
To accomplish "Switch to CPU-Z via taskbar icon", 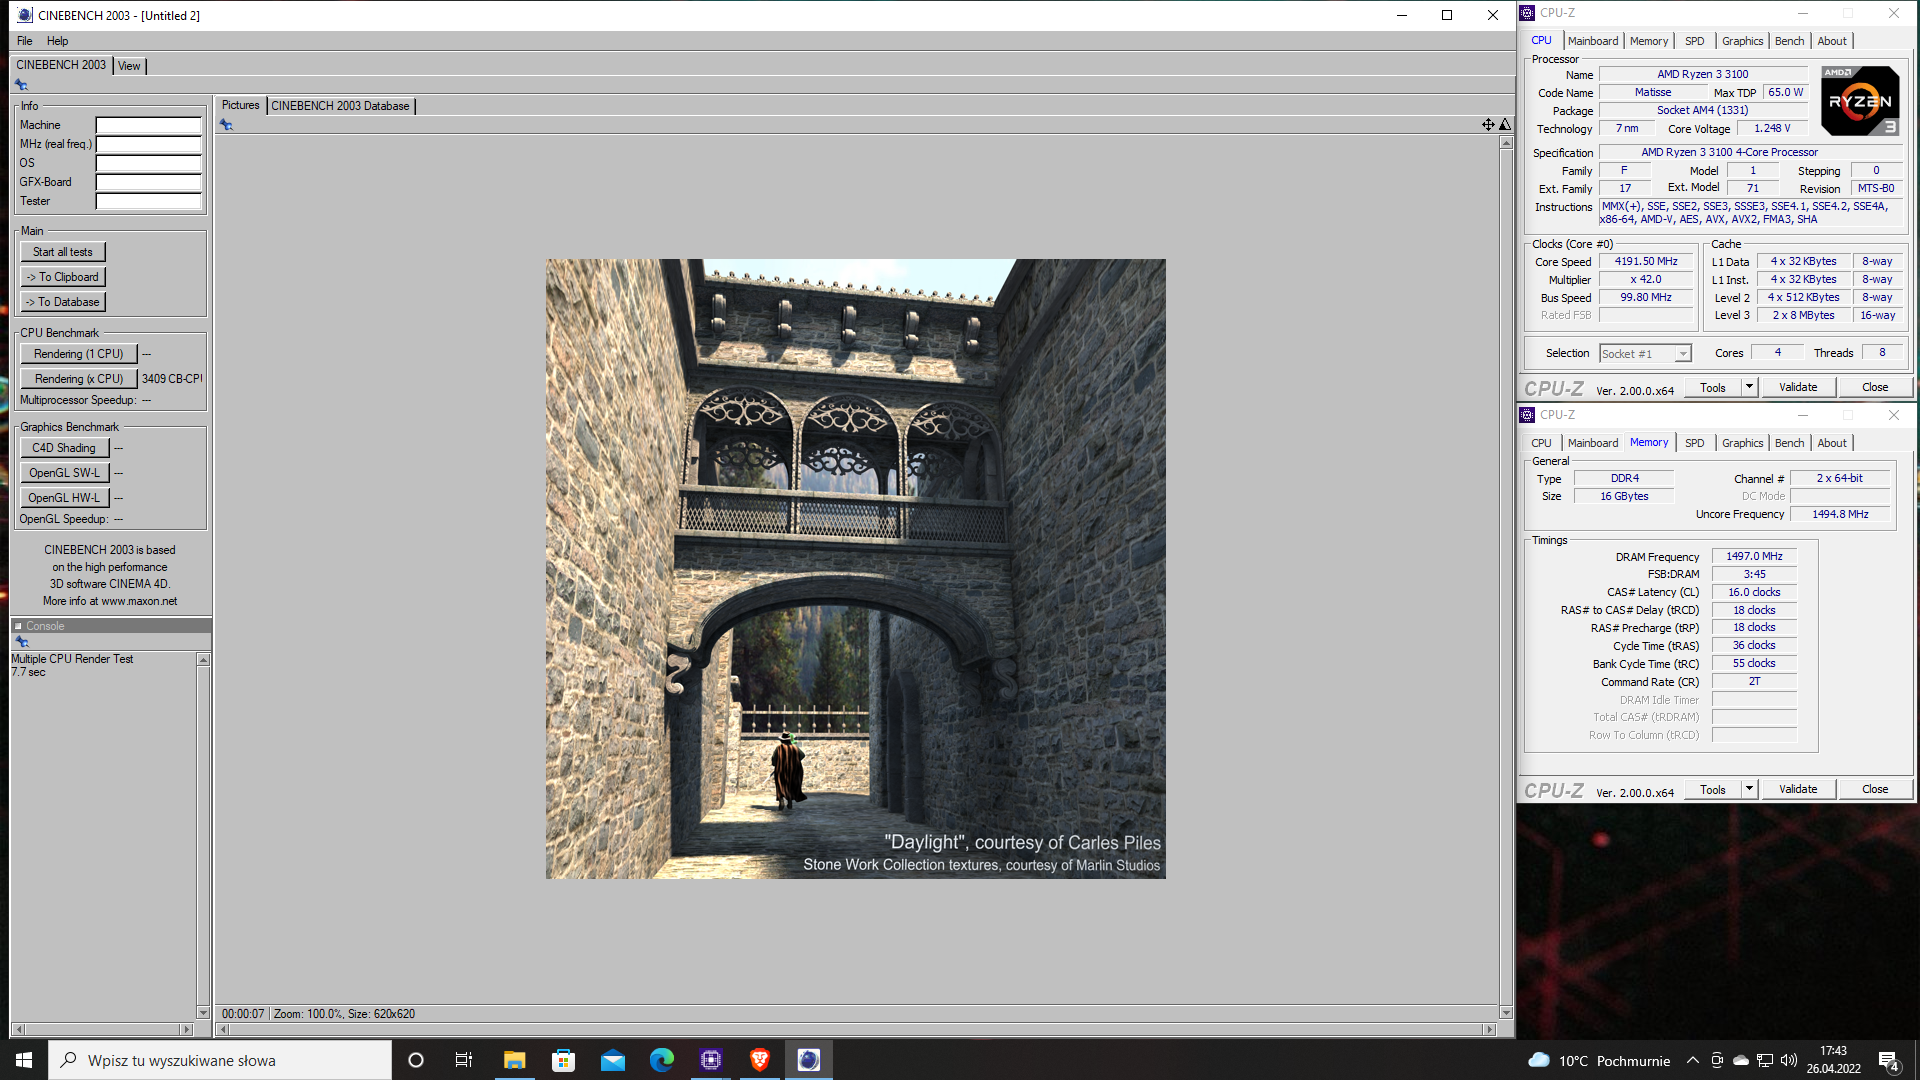I will click(x=710, y=1060).
